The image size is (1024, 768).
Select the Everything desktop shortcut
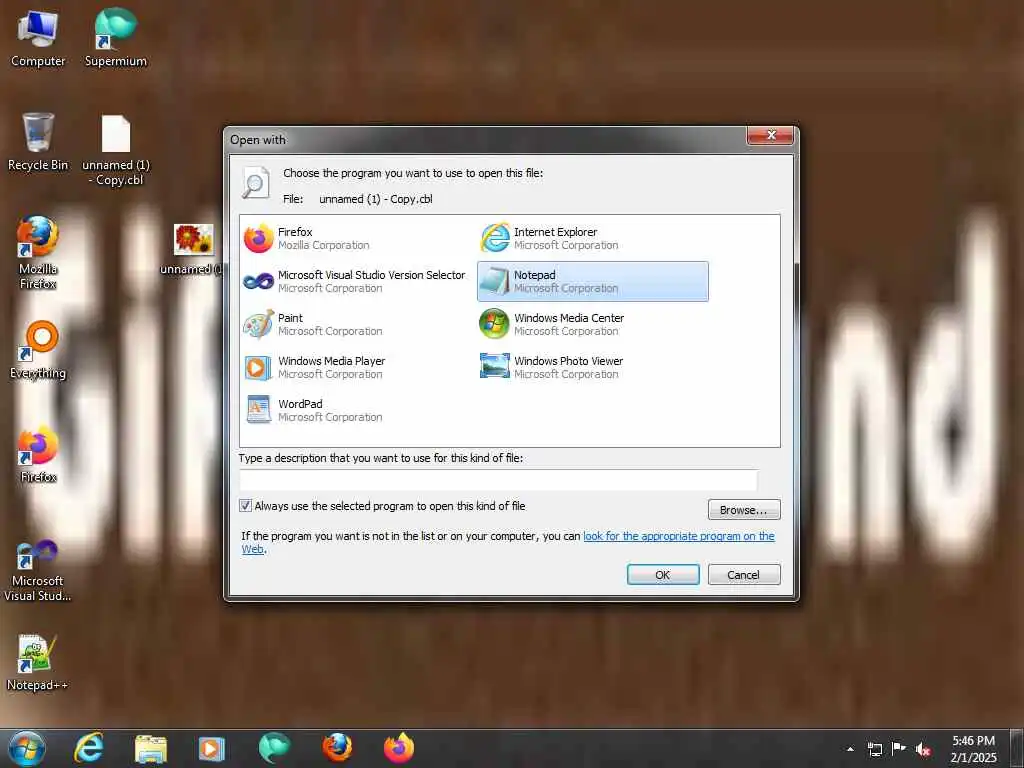(x=38, y=350)
